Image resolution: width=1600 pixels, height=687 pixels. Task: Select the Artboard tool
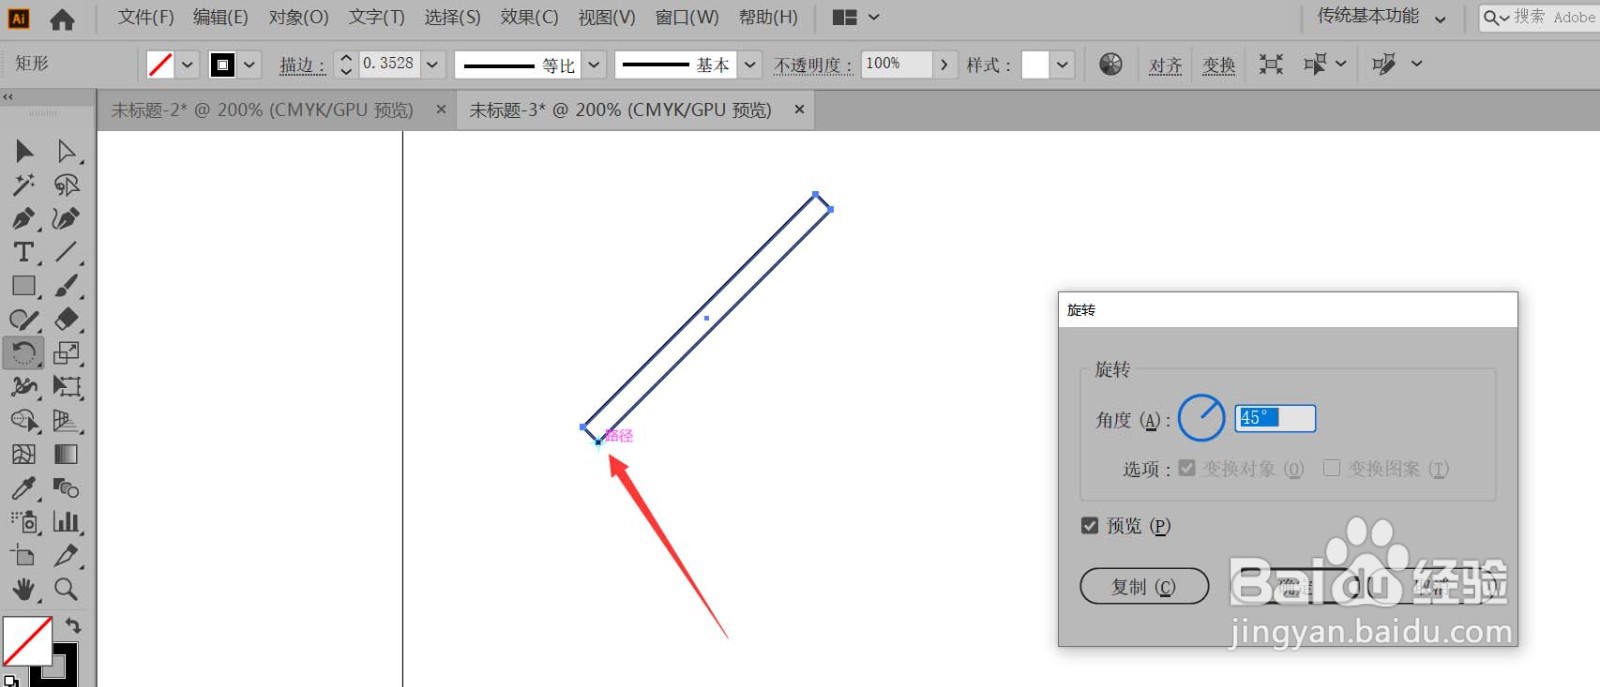pos(24,555)
